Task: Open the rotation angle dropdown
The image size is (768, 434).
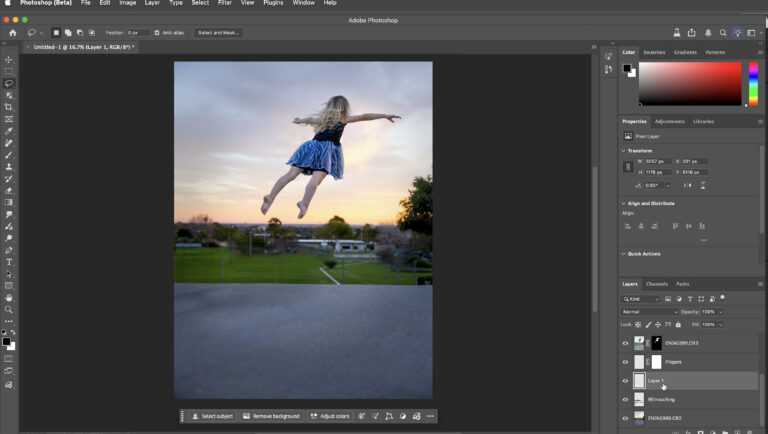Action: [x=668, y=186]
